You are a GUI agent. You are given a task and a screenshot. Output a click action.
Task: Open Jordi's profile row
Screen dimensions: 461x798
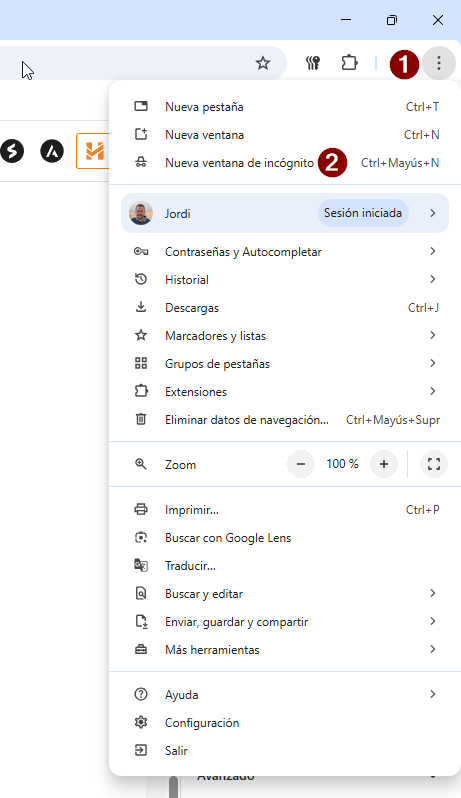[285, 213]
